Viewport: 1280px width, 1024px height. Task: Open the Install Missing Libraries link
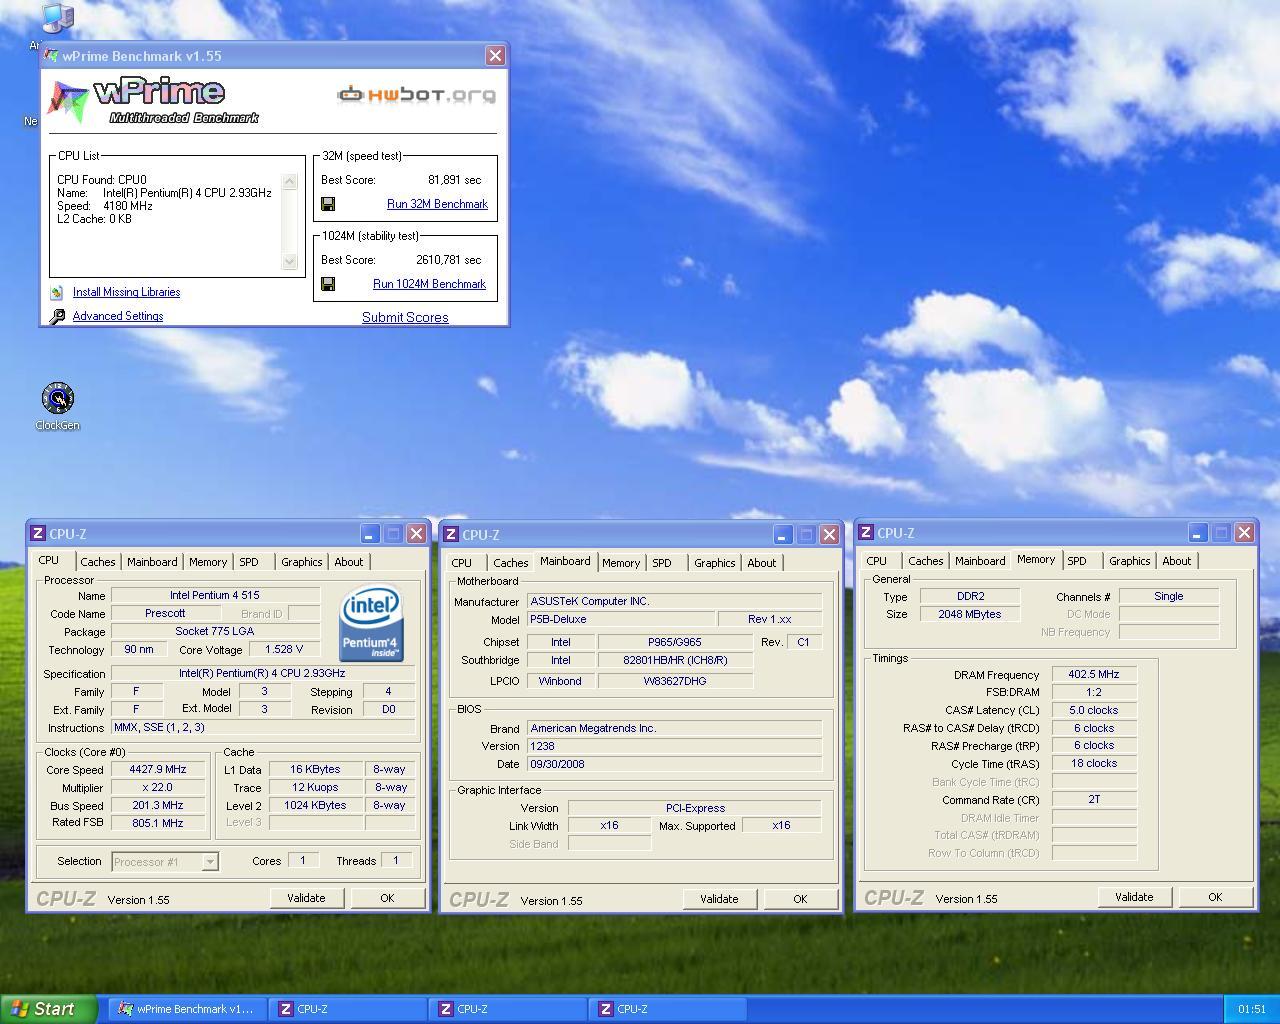pos(126,292)
